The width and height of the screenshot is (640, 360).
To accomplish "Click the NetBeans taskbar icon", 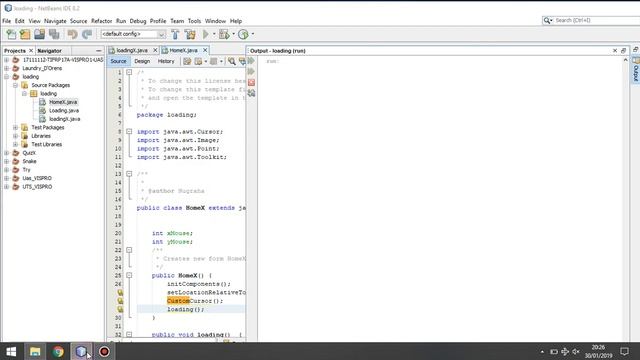I will pos(81,351).
